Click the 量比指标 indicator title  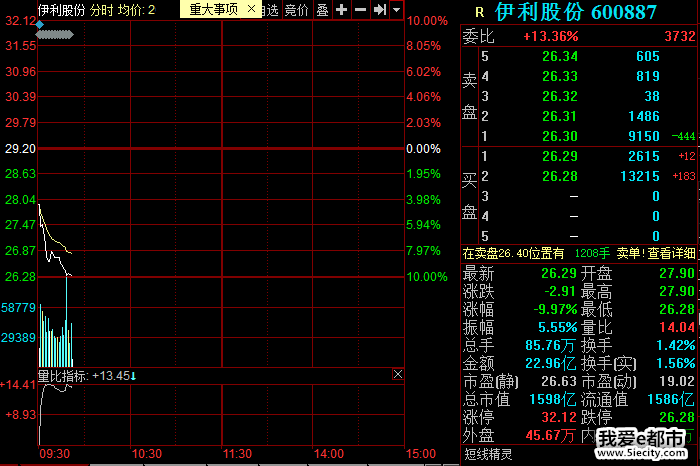point(63,376)
